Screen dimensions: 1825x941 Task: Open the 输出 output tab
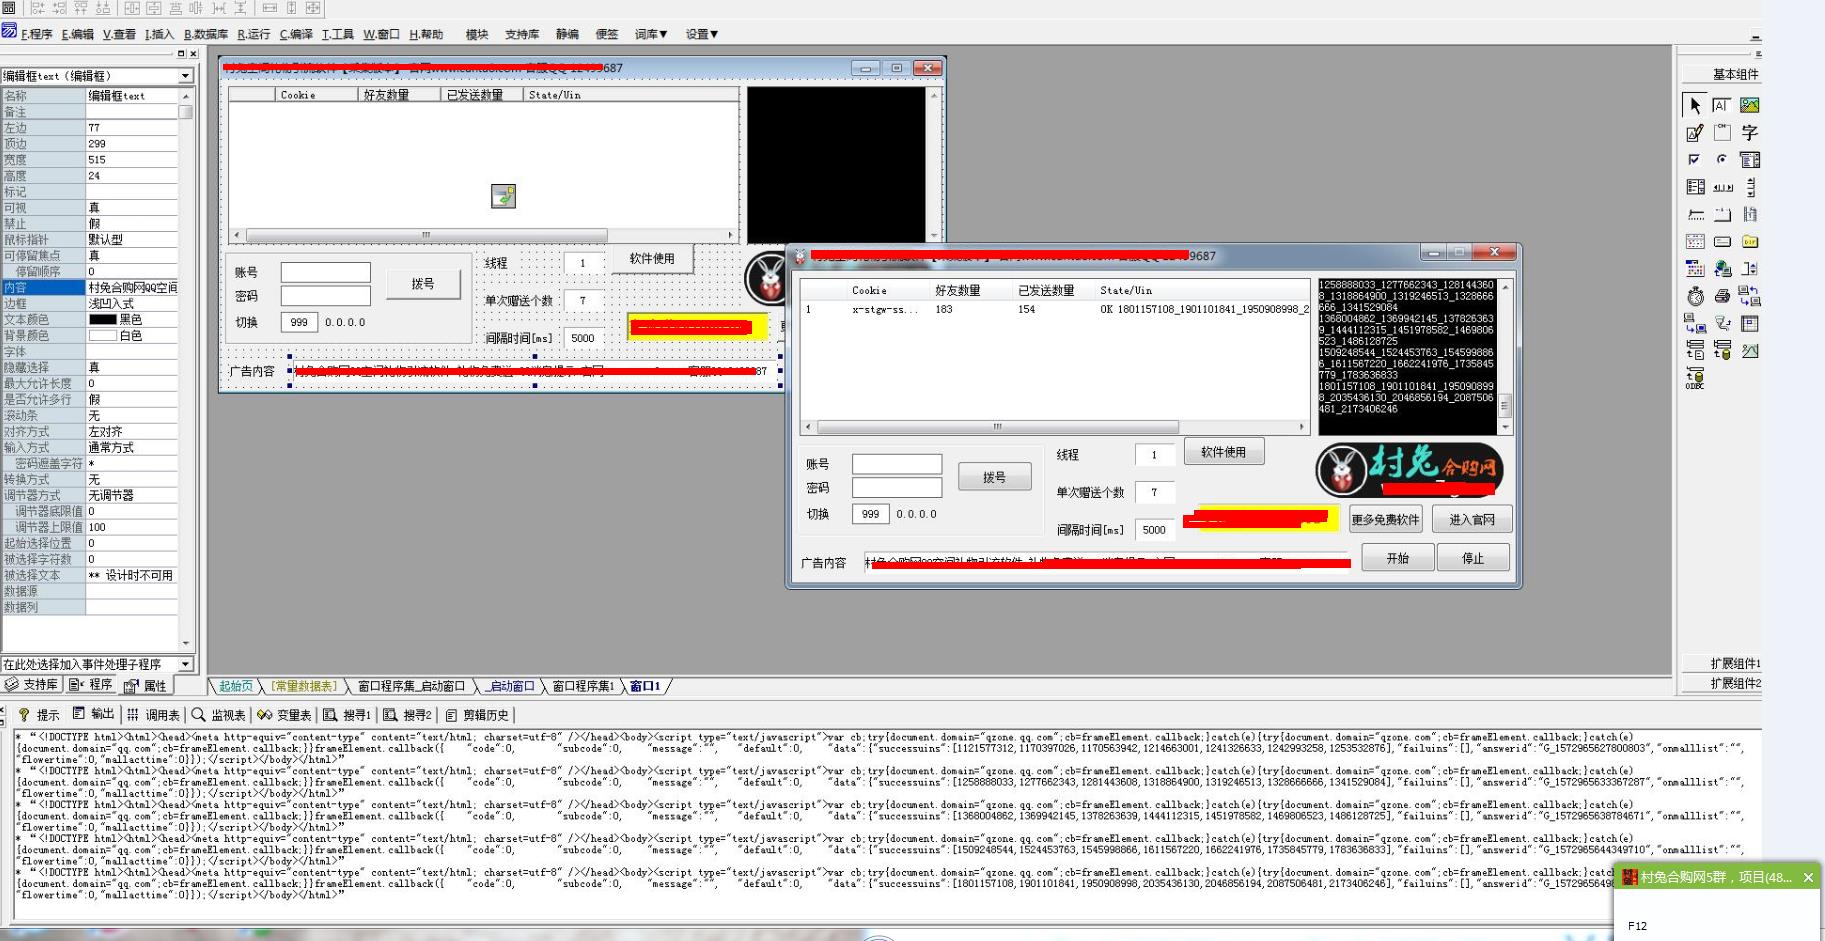coord(94,714)
